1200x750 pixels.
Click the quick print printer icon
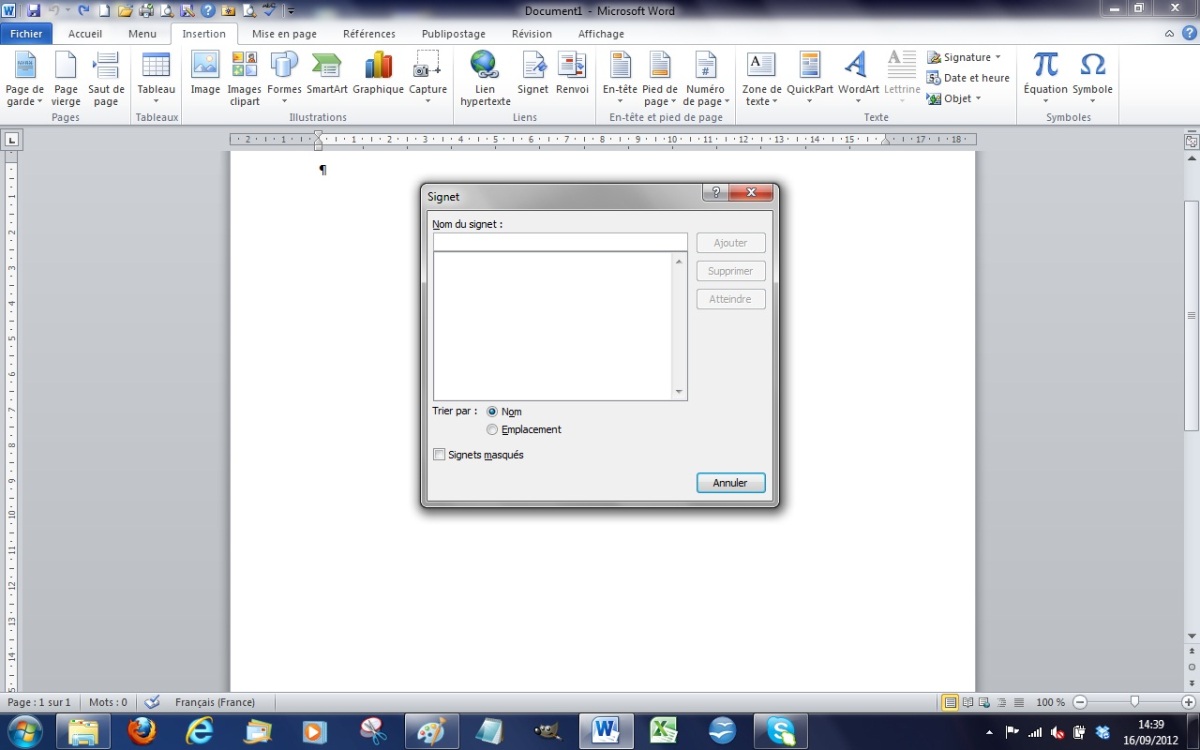click(x=146, y=10)
